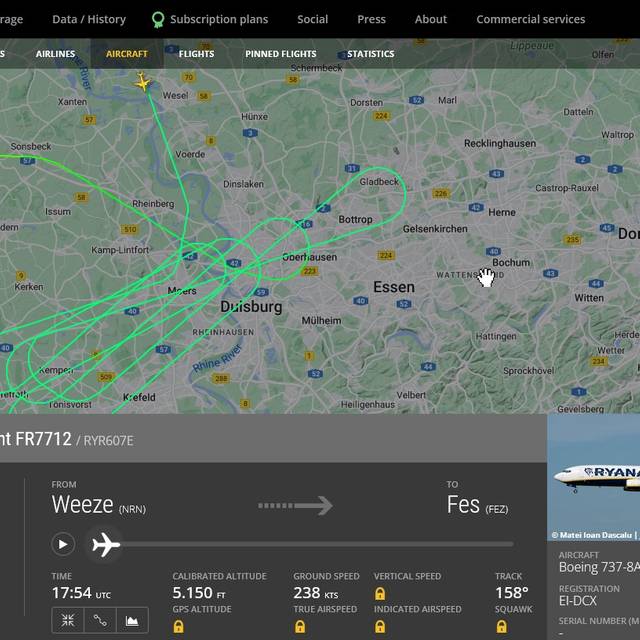This screenshot has width=640, height=640.
Task: Click the airplane marker on playback timeline
Action: [x=106, y=544]
